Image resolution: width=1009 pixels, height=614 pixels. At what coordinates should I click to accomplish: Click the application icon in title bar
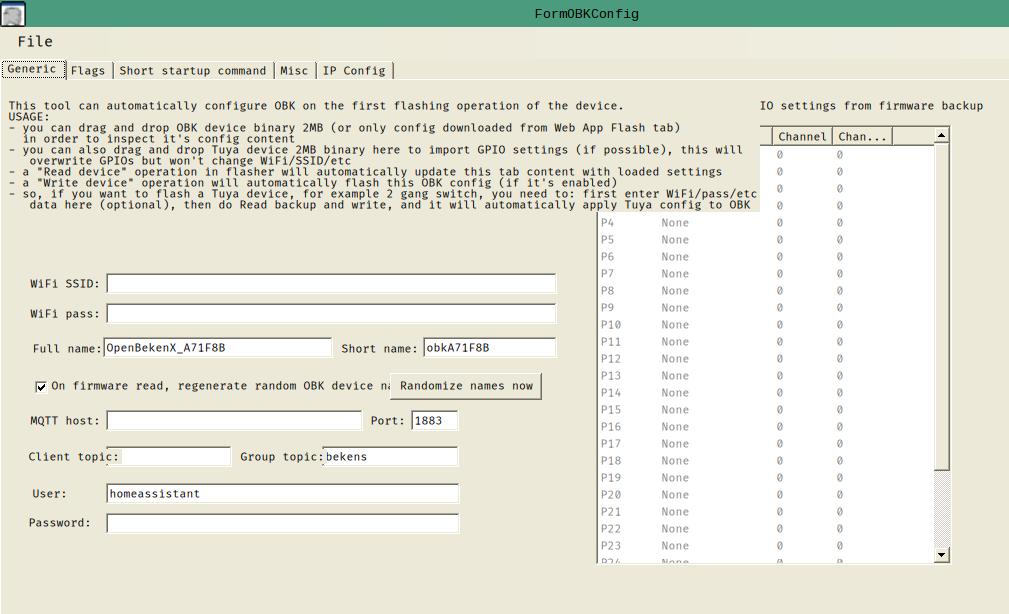point(13,13)
